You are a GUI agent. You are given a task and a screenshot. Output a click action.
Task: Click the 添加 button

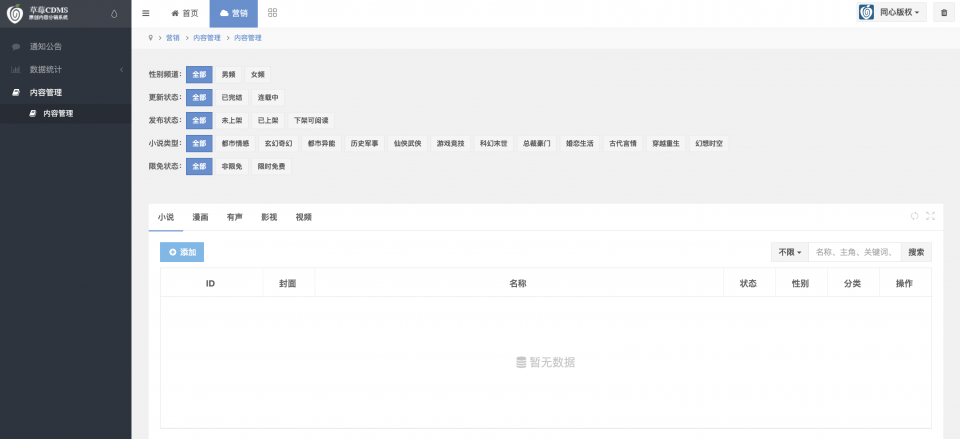point(182,252)
